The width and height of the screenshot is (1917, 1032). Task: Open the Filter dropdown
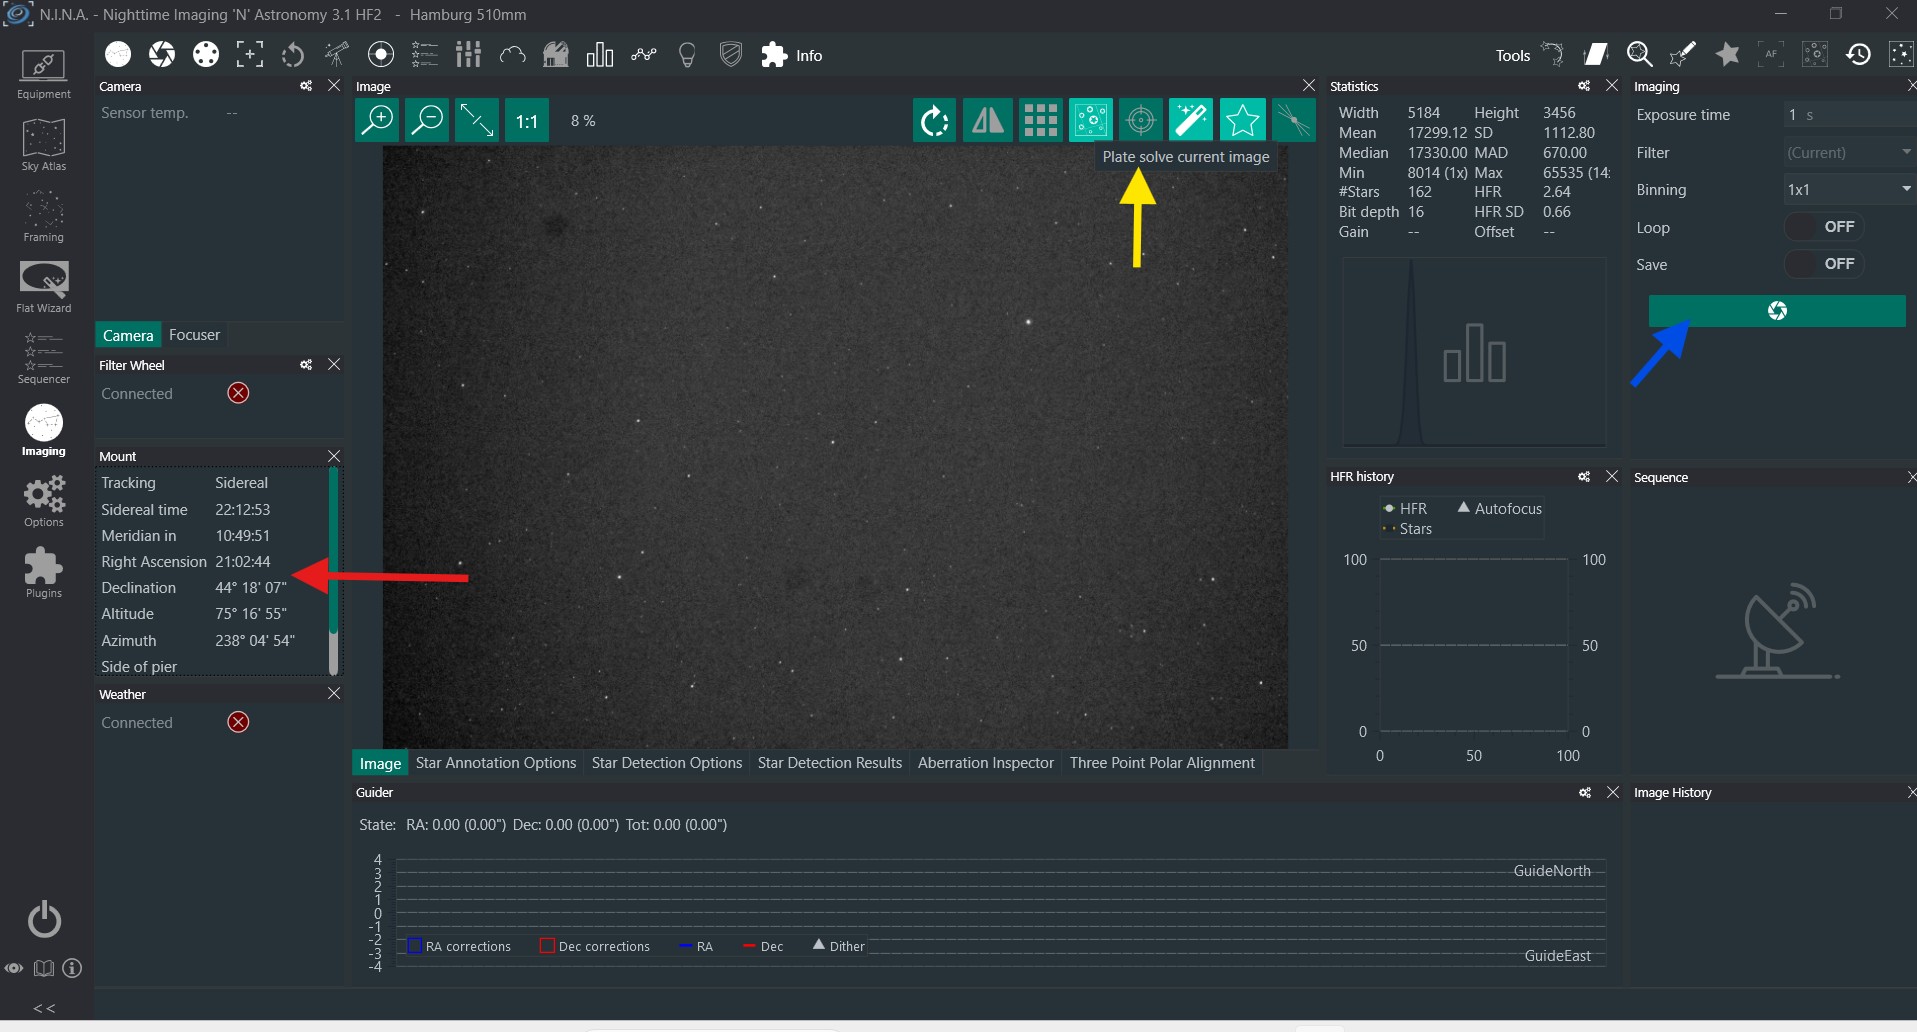point(1849,153)
